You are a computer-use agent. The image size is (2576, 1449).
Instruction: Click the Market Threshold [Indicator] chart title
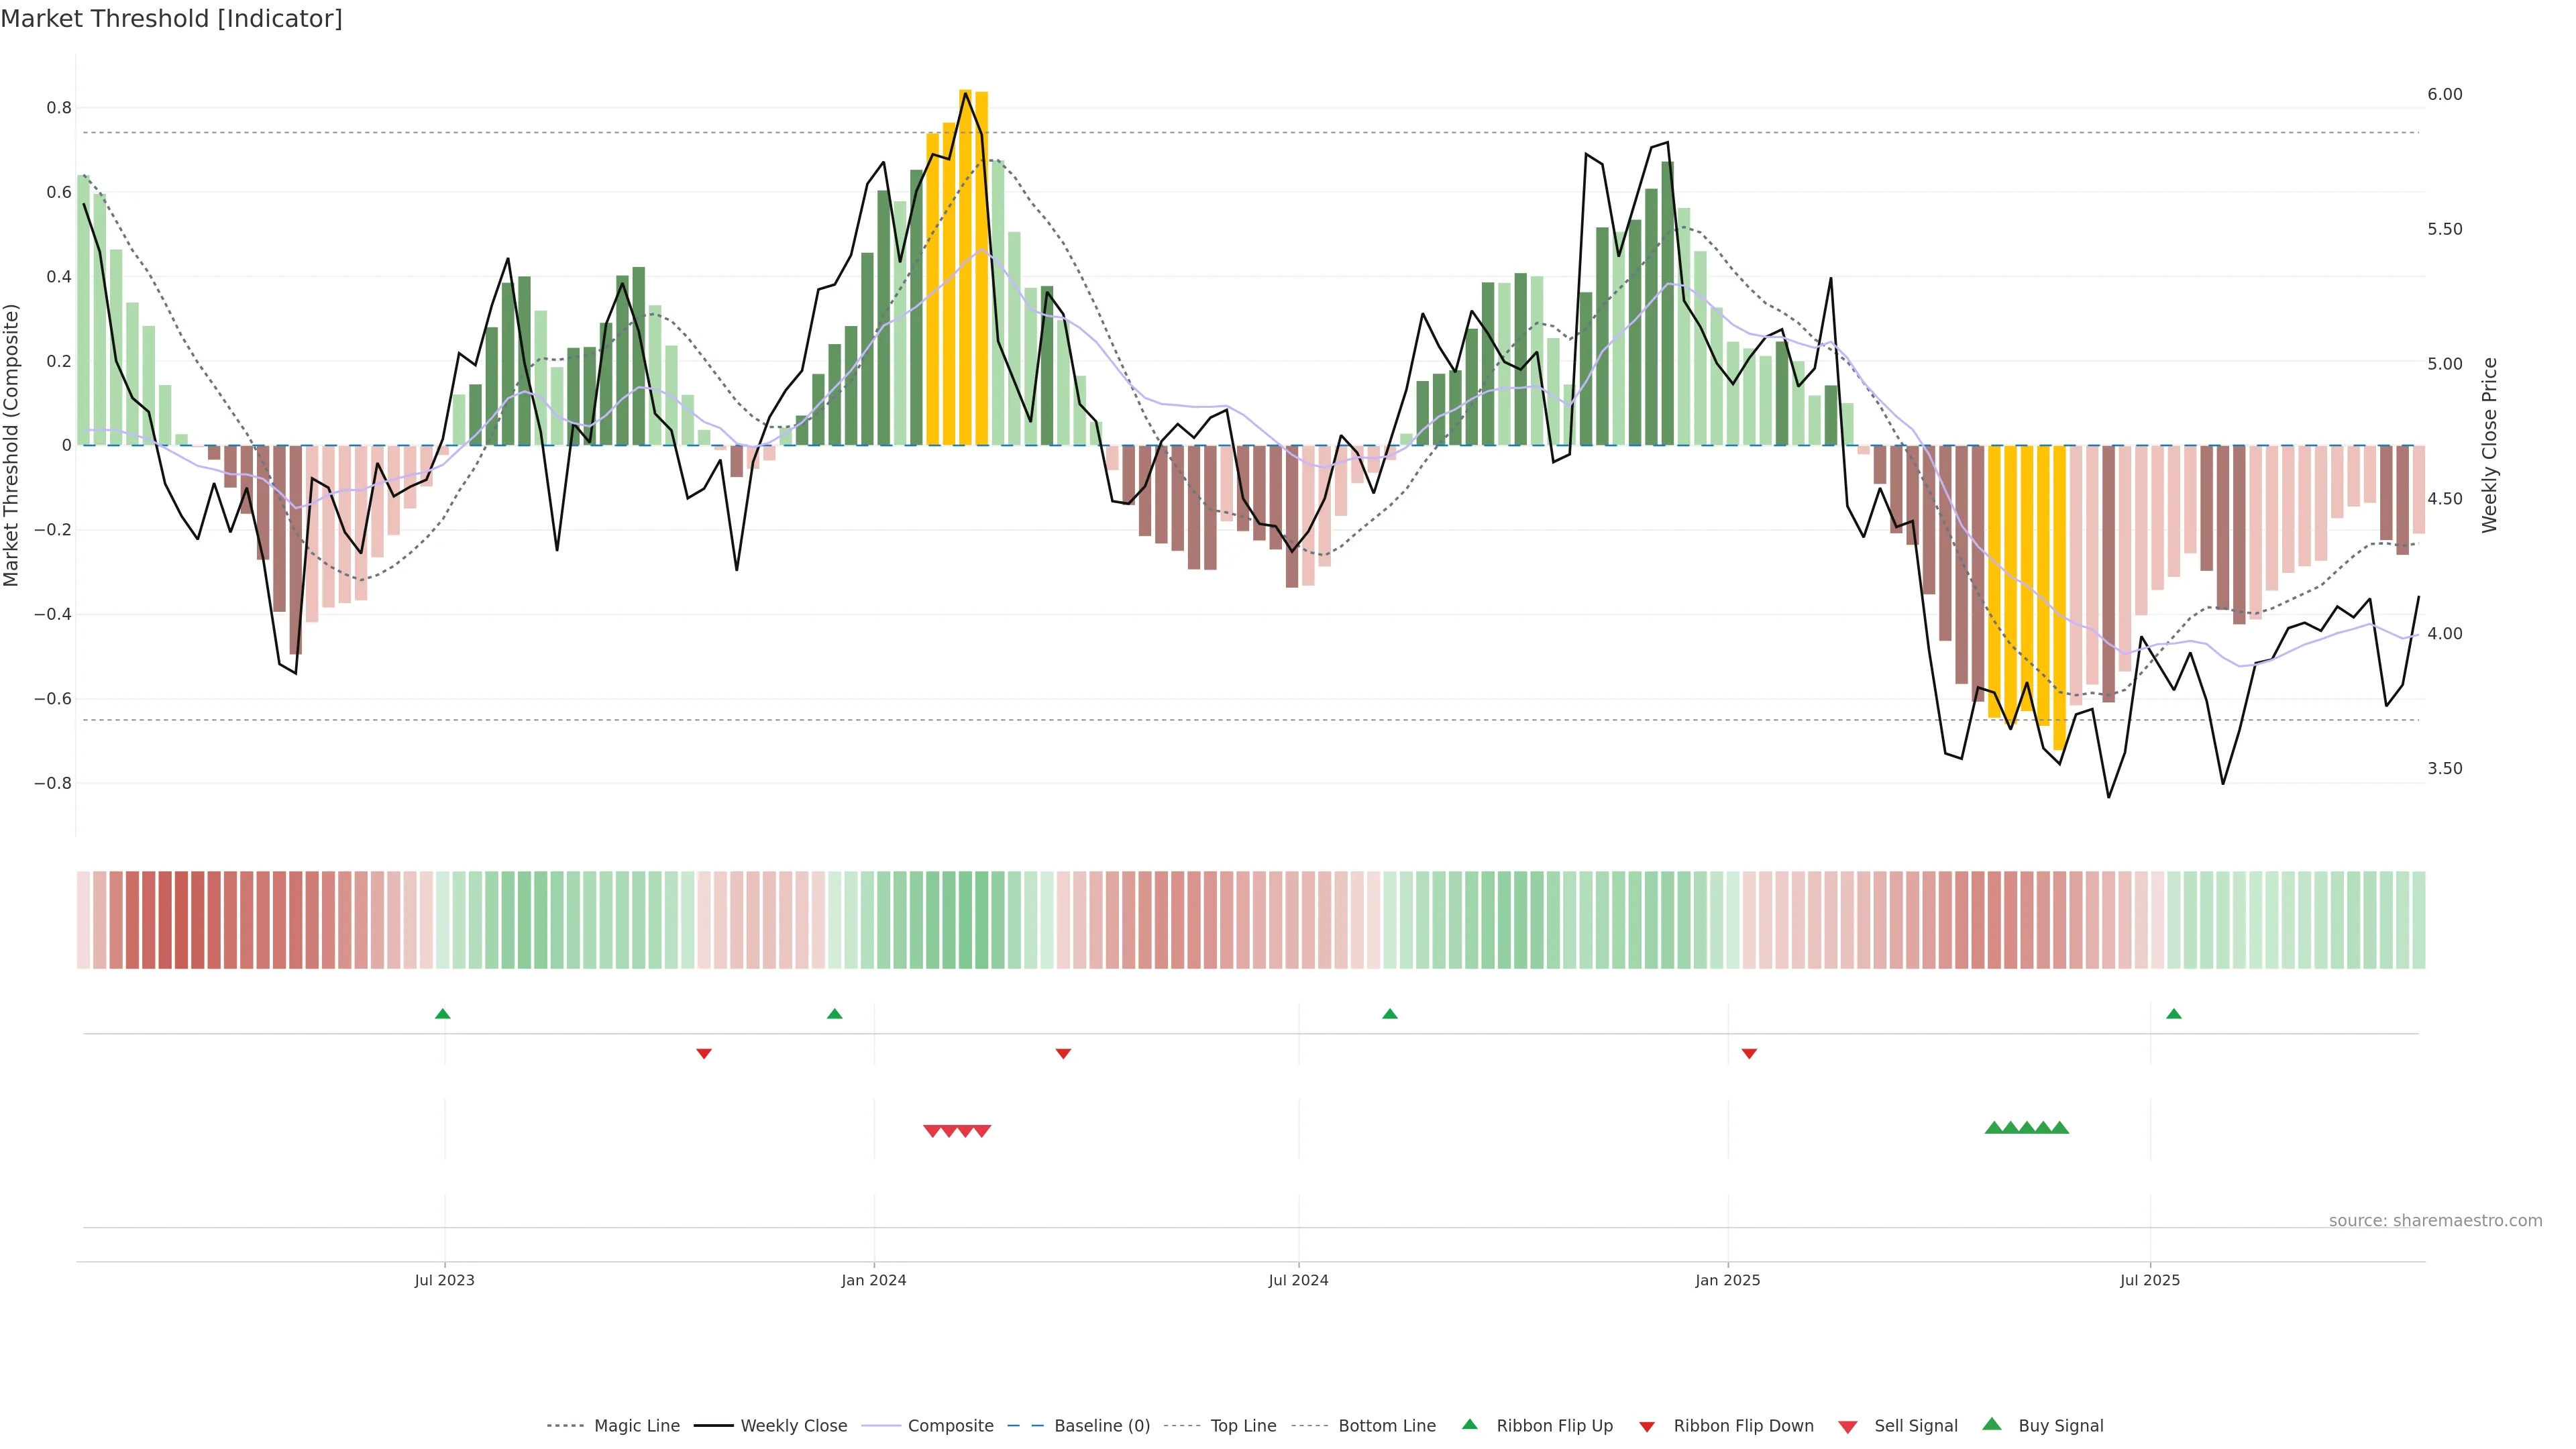tap(171, 19)
